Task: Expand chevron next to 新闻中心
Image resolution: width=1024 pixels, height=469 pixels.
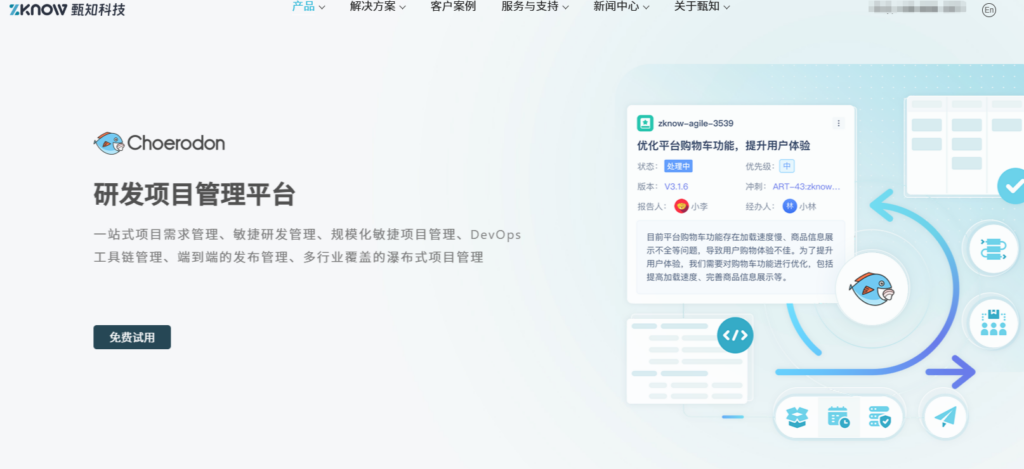Action: 645,7
